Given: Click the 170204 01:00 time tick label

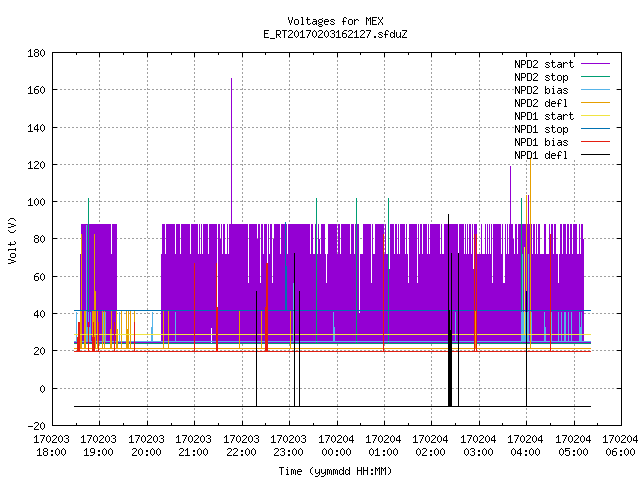Looking at the screenshot, I should [x=384, y=446].
